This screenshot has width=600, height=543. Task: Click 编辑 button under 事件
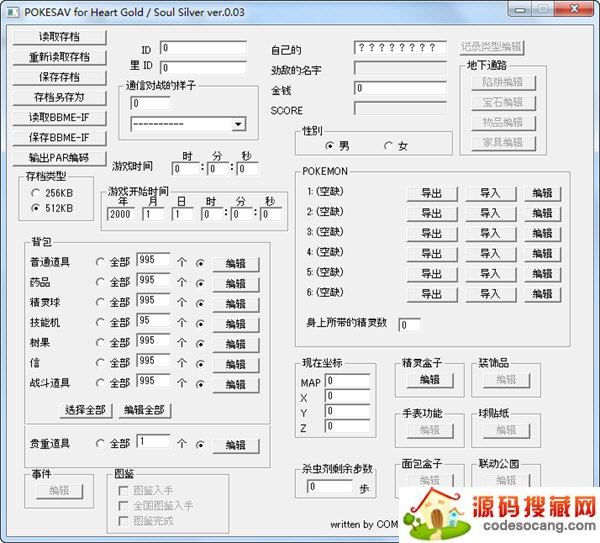59,491
